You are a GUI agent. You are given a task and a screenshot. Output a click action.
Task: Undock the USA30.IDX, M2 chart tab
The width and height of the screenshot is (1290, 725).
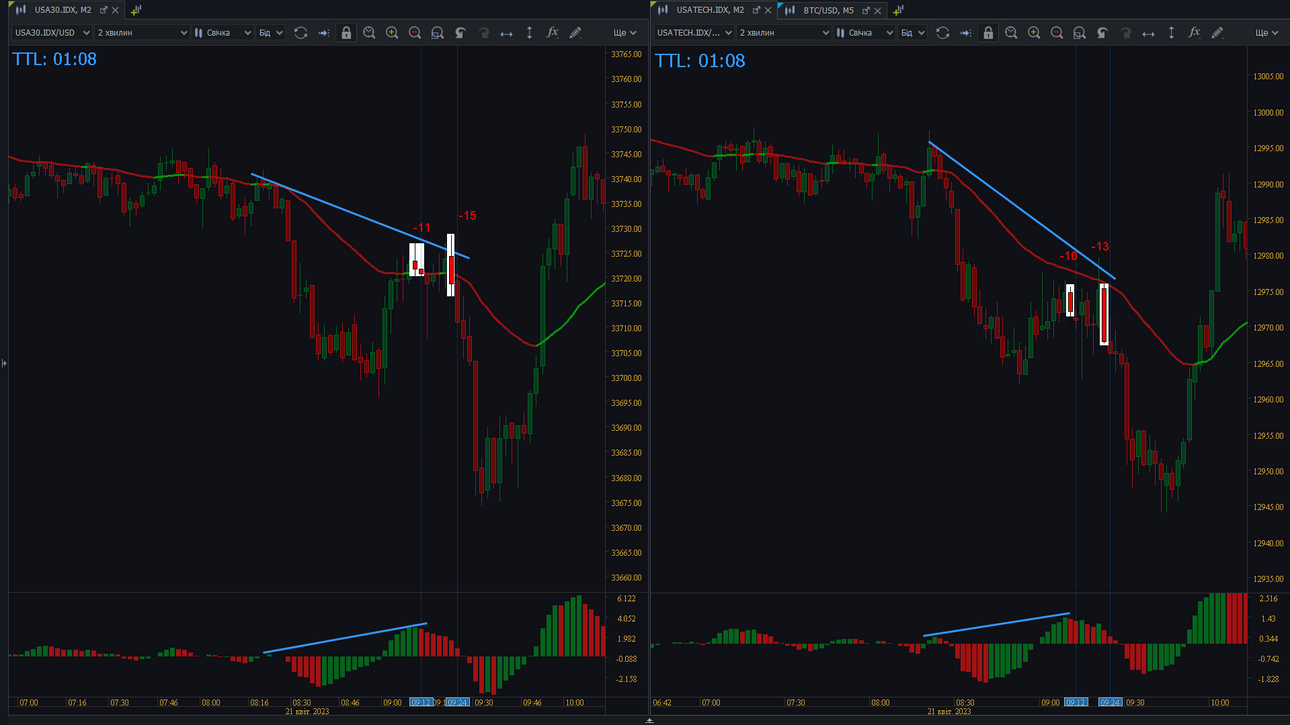coord(103,10)
